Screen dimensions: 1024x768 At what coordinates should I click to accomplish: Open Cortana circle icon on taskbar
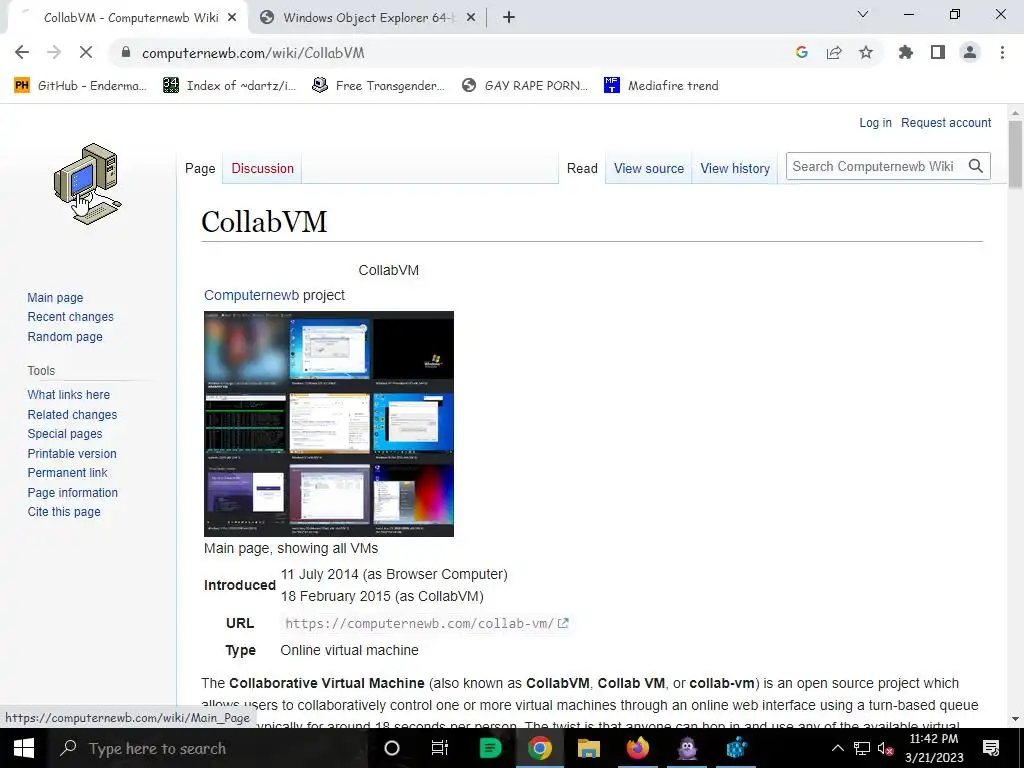click(392, 748)
